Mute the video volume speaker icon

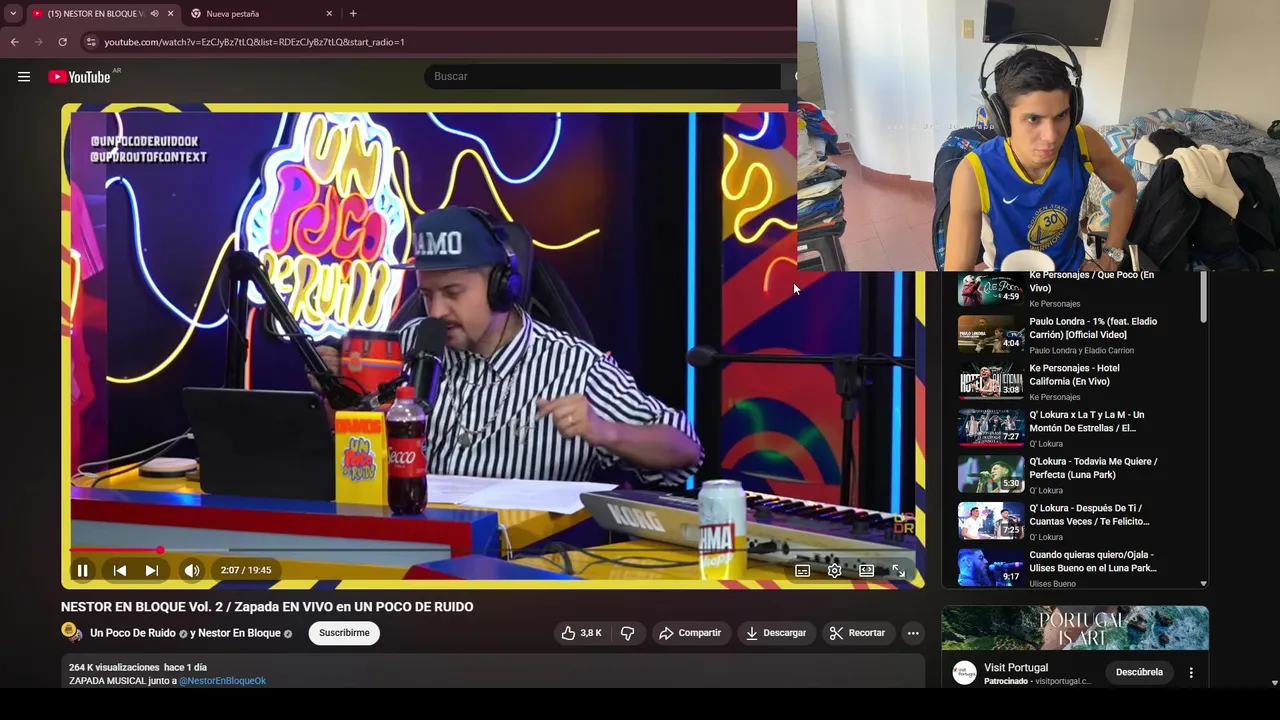pyautogui.click(x=192, y=570)
